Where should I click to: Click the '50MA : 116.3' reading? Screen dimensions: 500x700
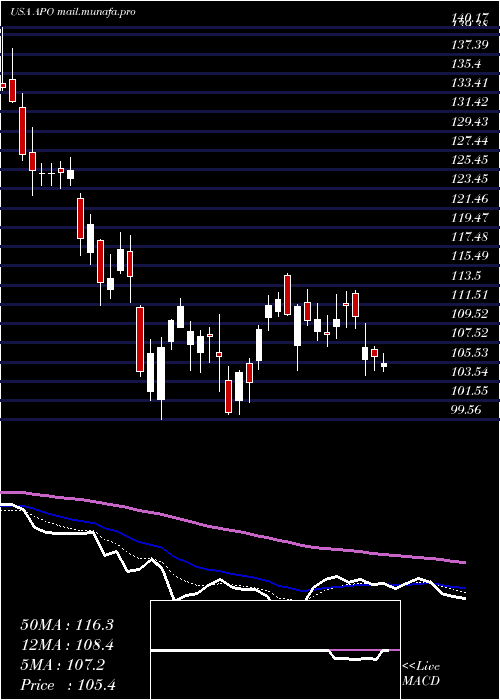(67, 625)
